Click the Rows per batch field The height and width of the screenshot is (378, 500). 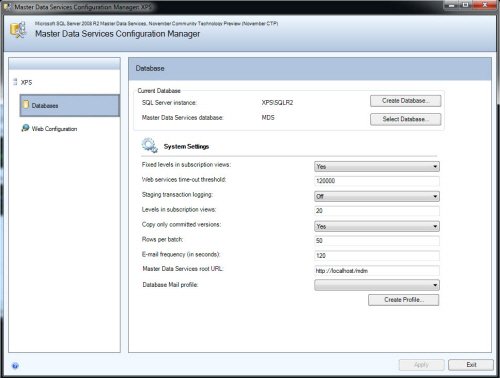[x=377, y=241]
